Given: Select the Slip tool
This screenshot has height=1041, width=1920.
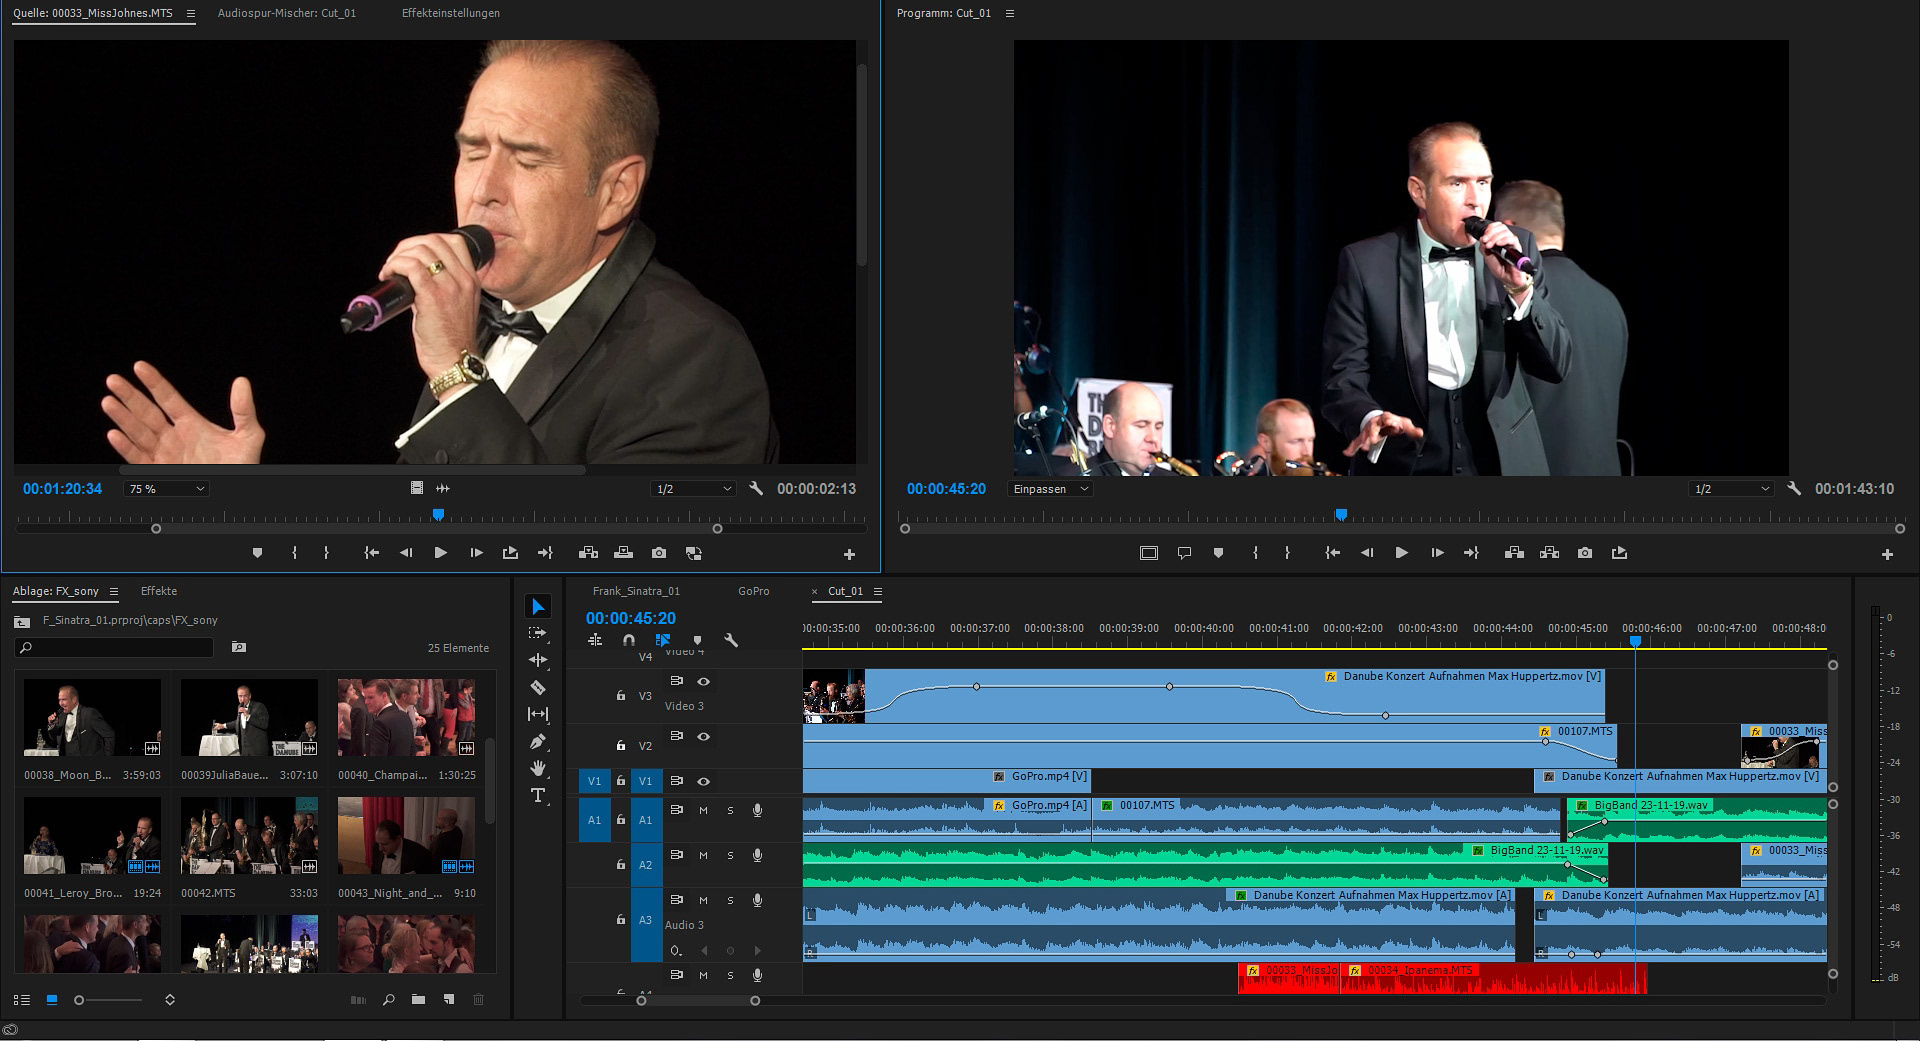Looking at the screenshot, I should (x=538, y=714).
